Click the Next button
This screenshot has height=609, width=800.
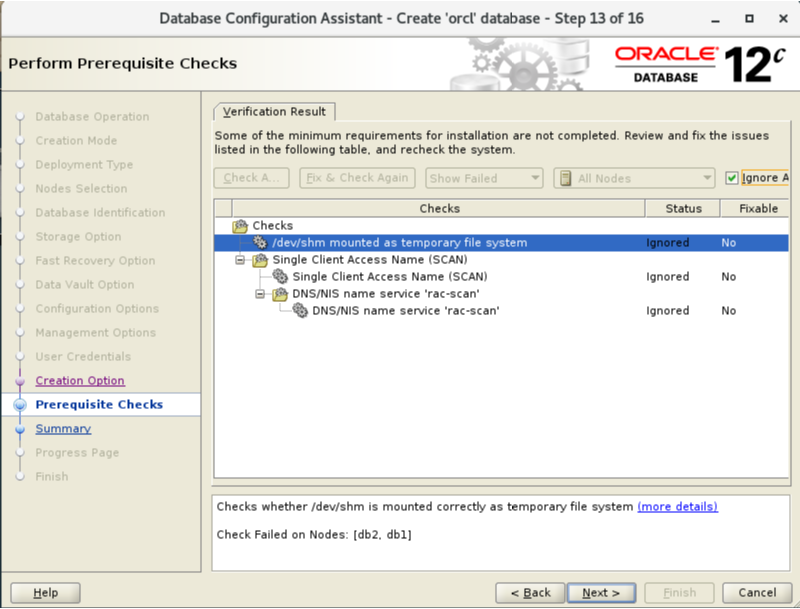click(x=601, y=593)
